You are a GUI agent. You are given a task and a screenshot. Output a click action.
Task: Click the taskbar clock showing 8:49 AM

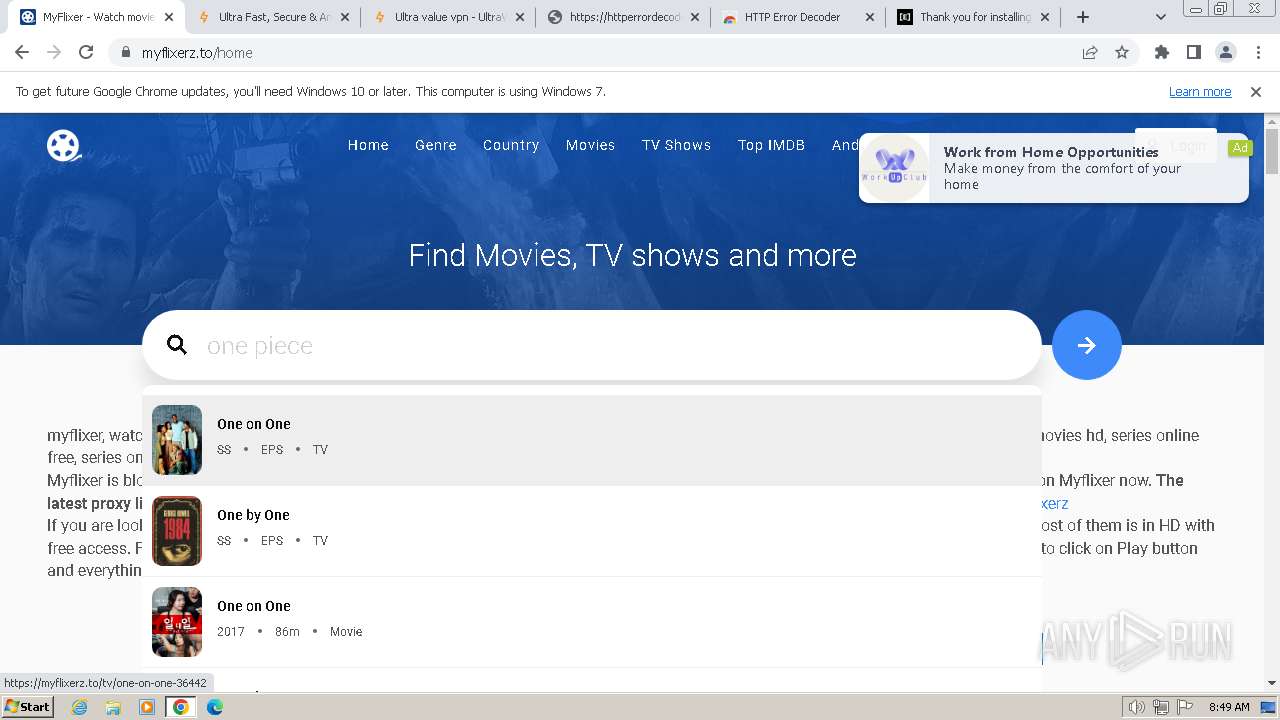(x=1229, y=707)
